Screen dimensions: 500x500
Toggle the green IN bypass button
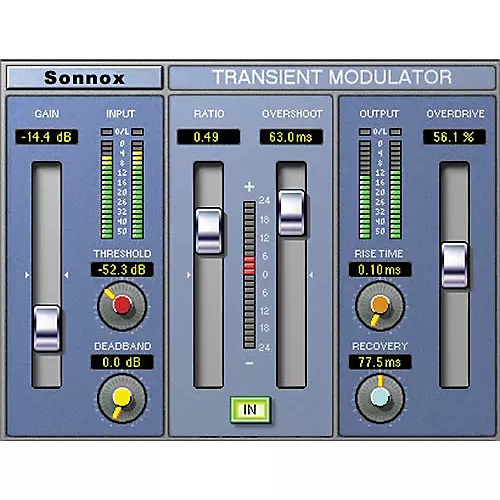(x=250, y=410)
